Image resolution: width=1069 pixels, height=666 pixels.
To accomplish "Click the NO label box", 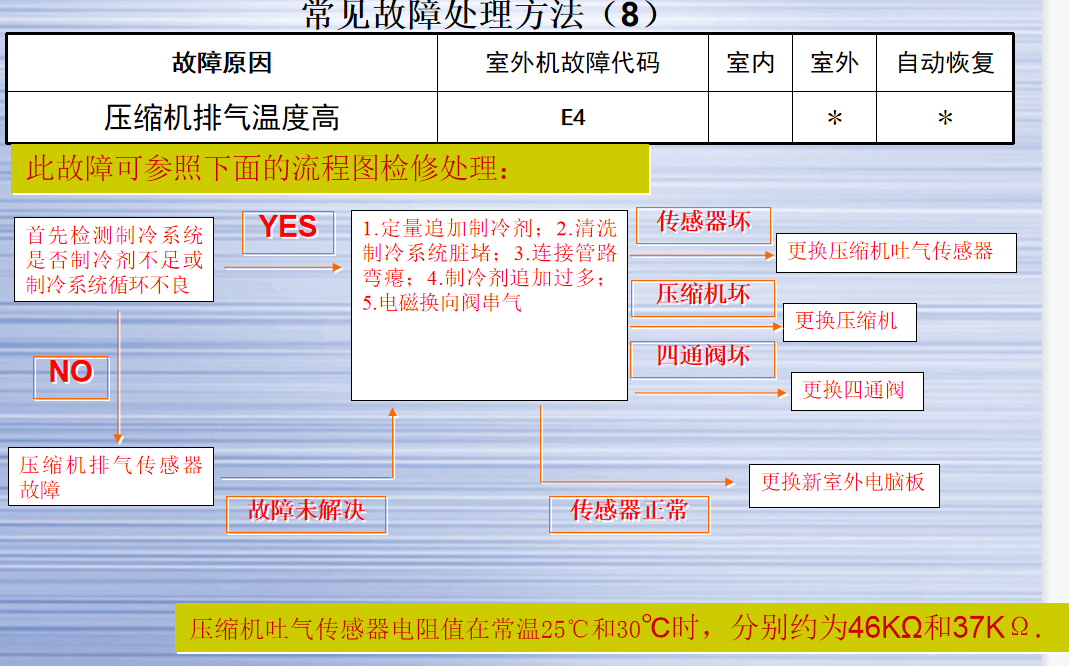I will (x=71, y=378).
